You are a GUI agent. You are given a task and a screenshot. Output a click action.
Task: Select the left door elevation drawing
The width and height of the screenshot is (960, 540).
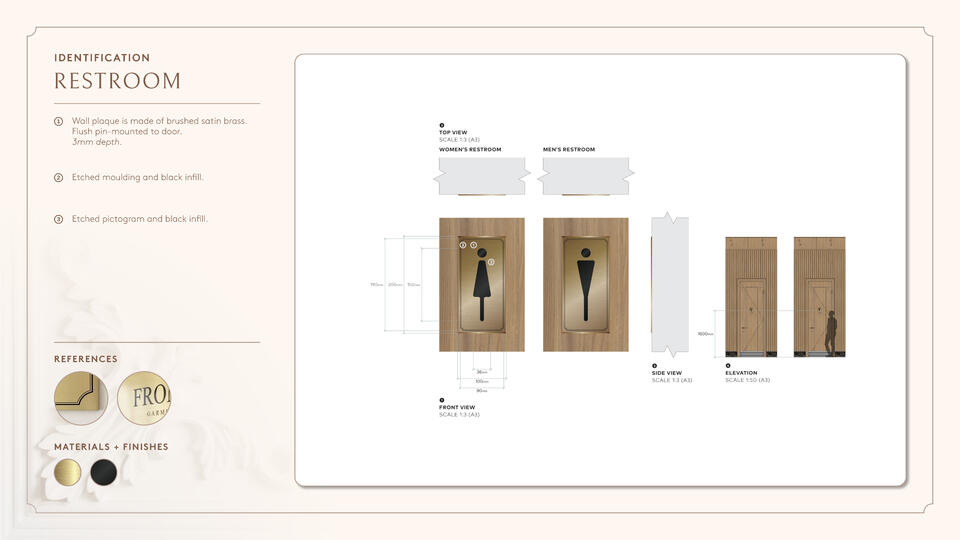coord(750,298)
